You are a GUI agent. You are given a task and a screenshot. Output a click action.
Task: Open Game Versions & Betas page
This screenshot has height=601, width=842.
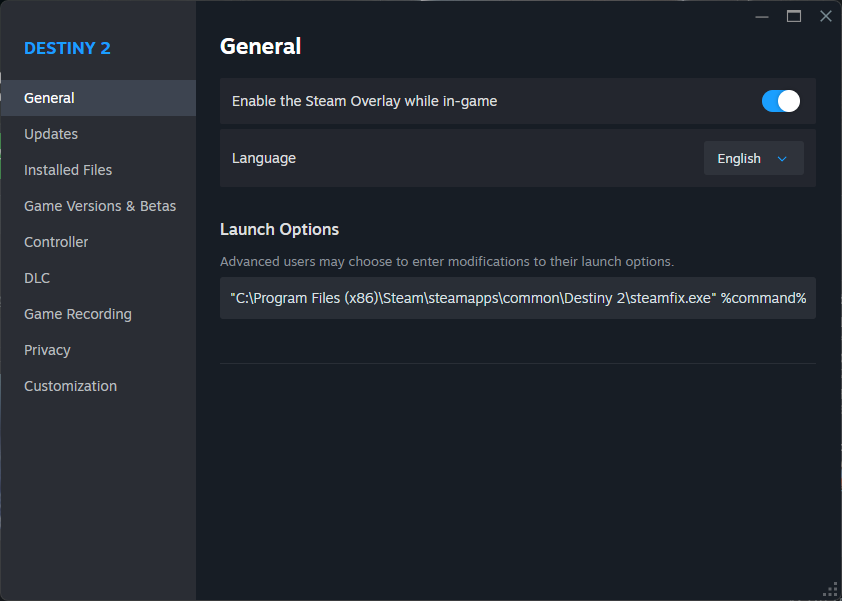pyautogui.click(x=98, y=206)
